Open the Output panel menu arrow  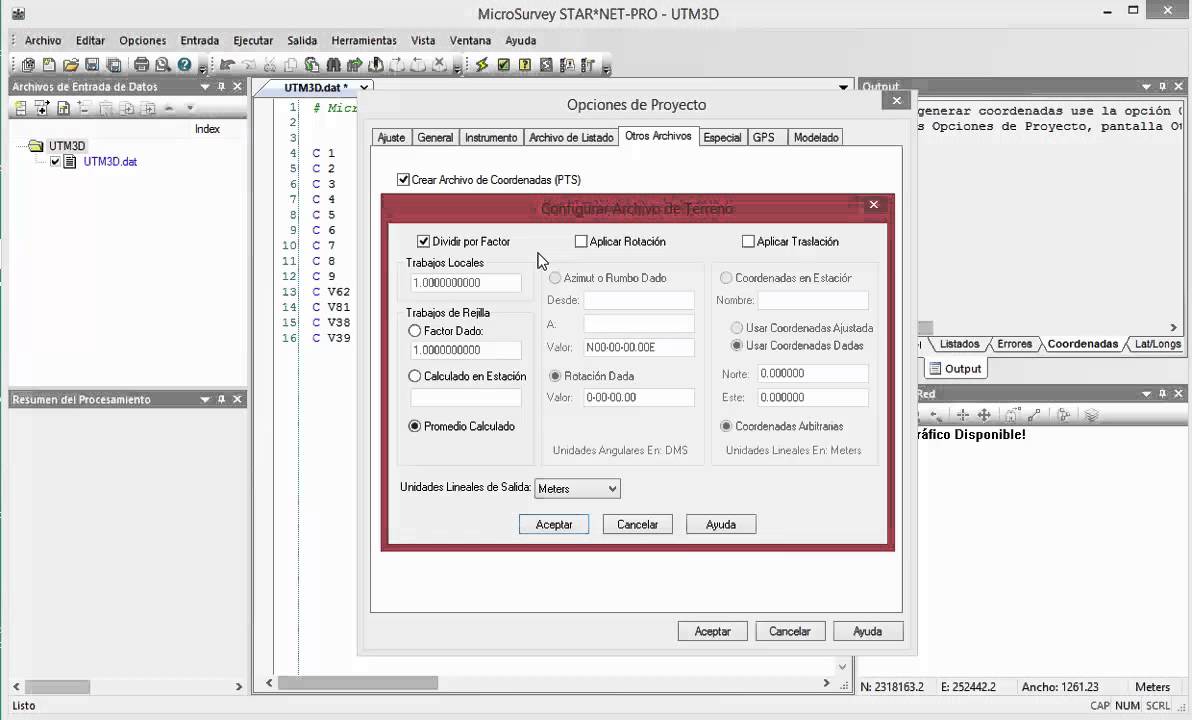pyautogui.click(x=1146, y=87)
